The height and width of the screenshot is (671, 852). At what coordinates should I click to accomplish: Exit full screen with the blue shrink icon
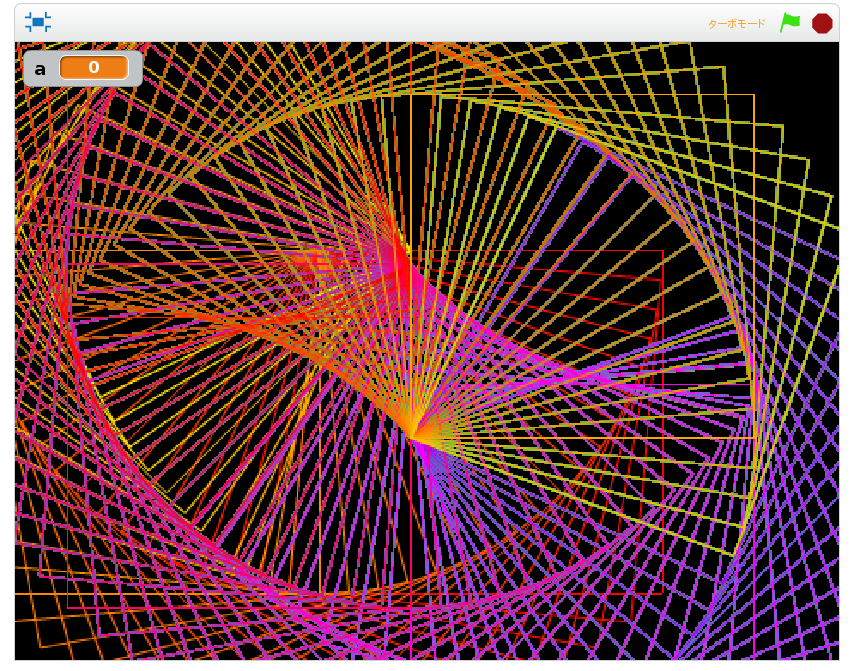click(38, 22)
